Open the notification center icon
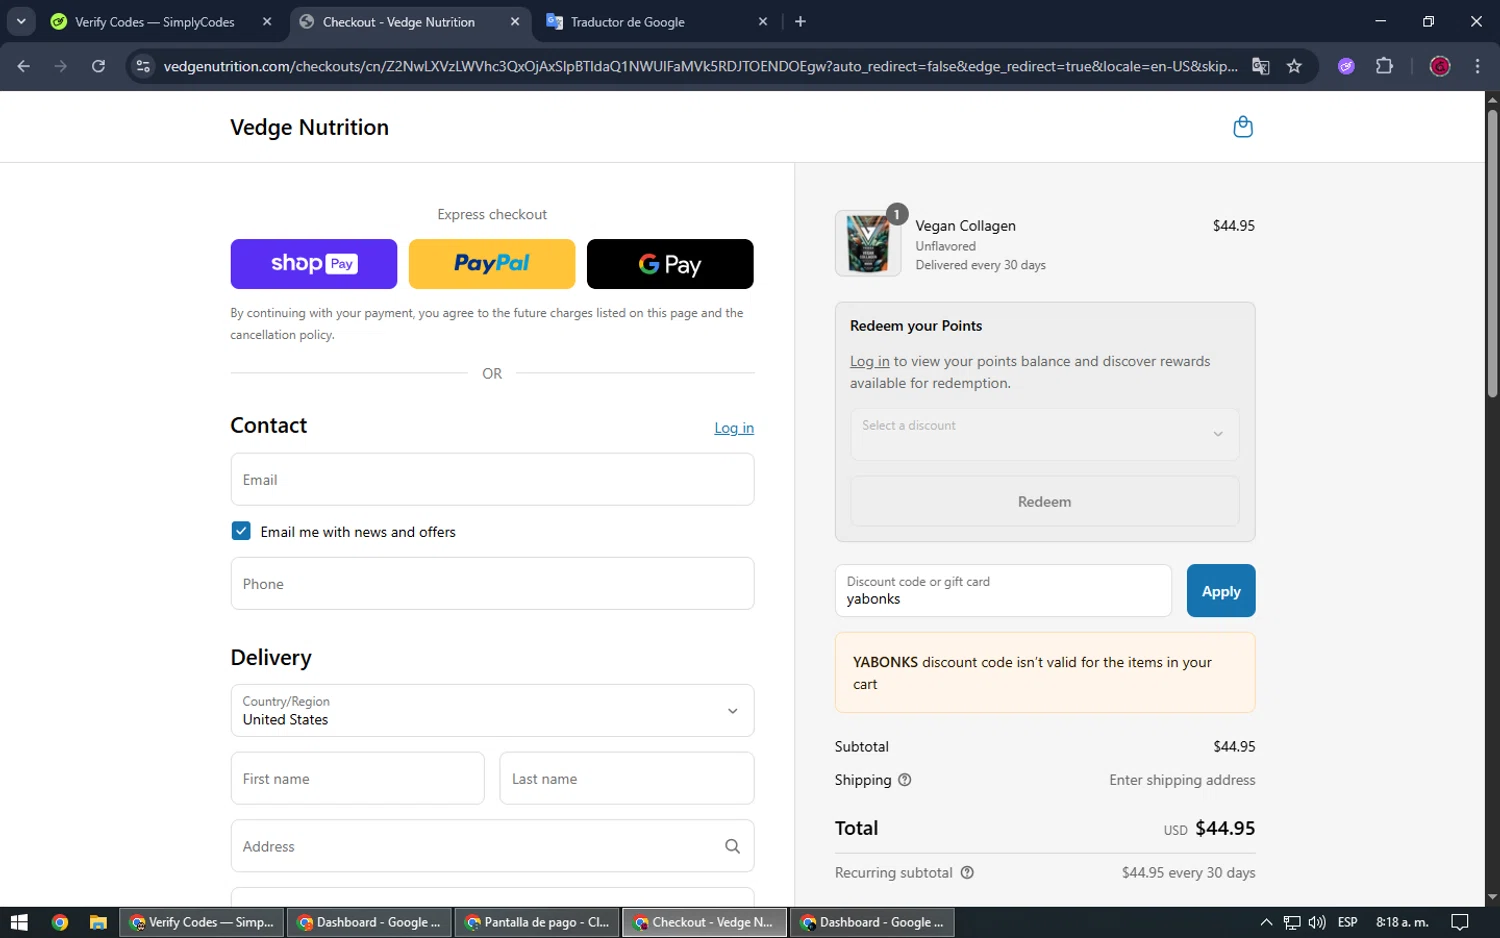This screenshot has height=938, width=1500. pos(1459,922)
